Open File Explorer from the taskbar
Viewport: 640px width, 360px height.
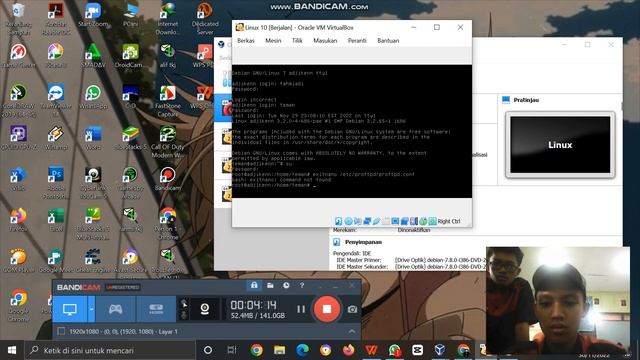point(280,350)
